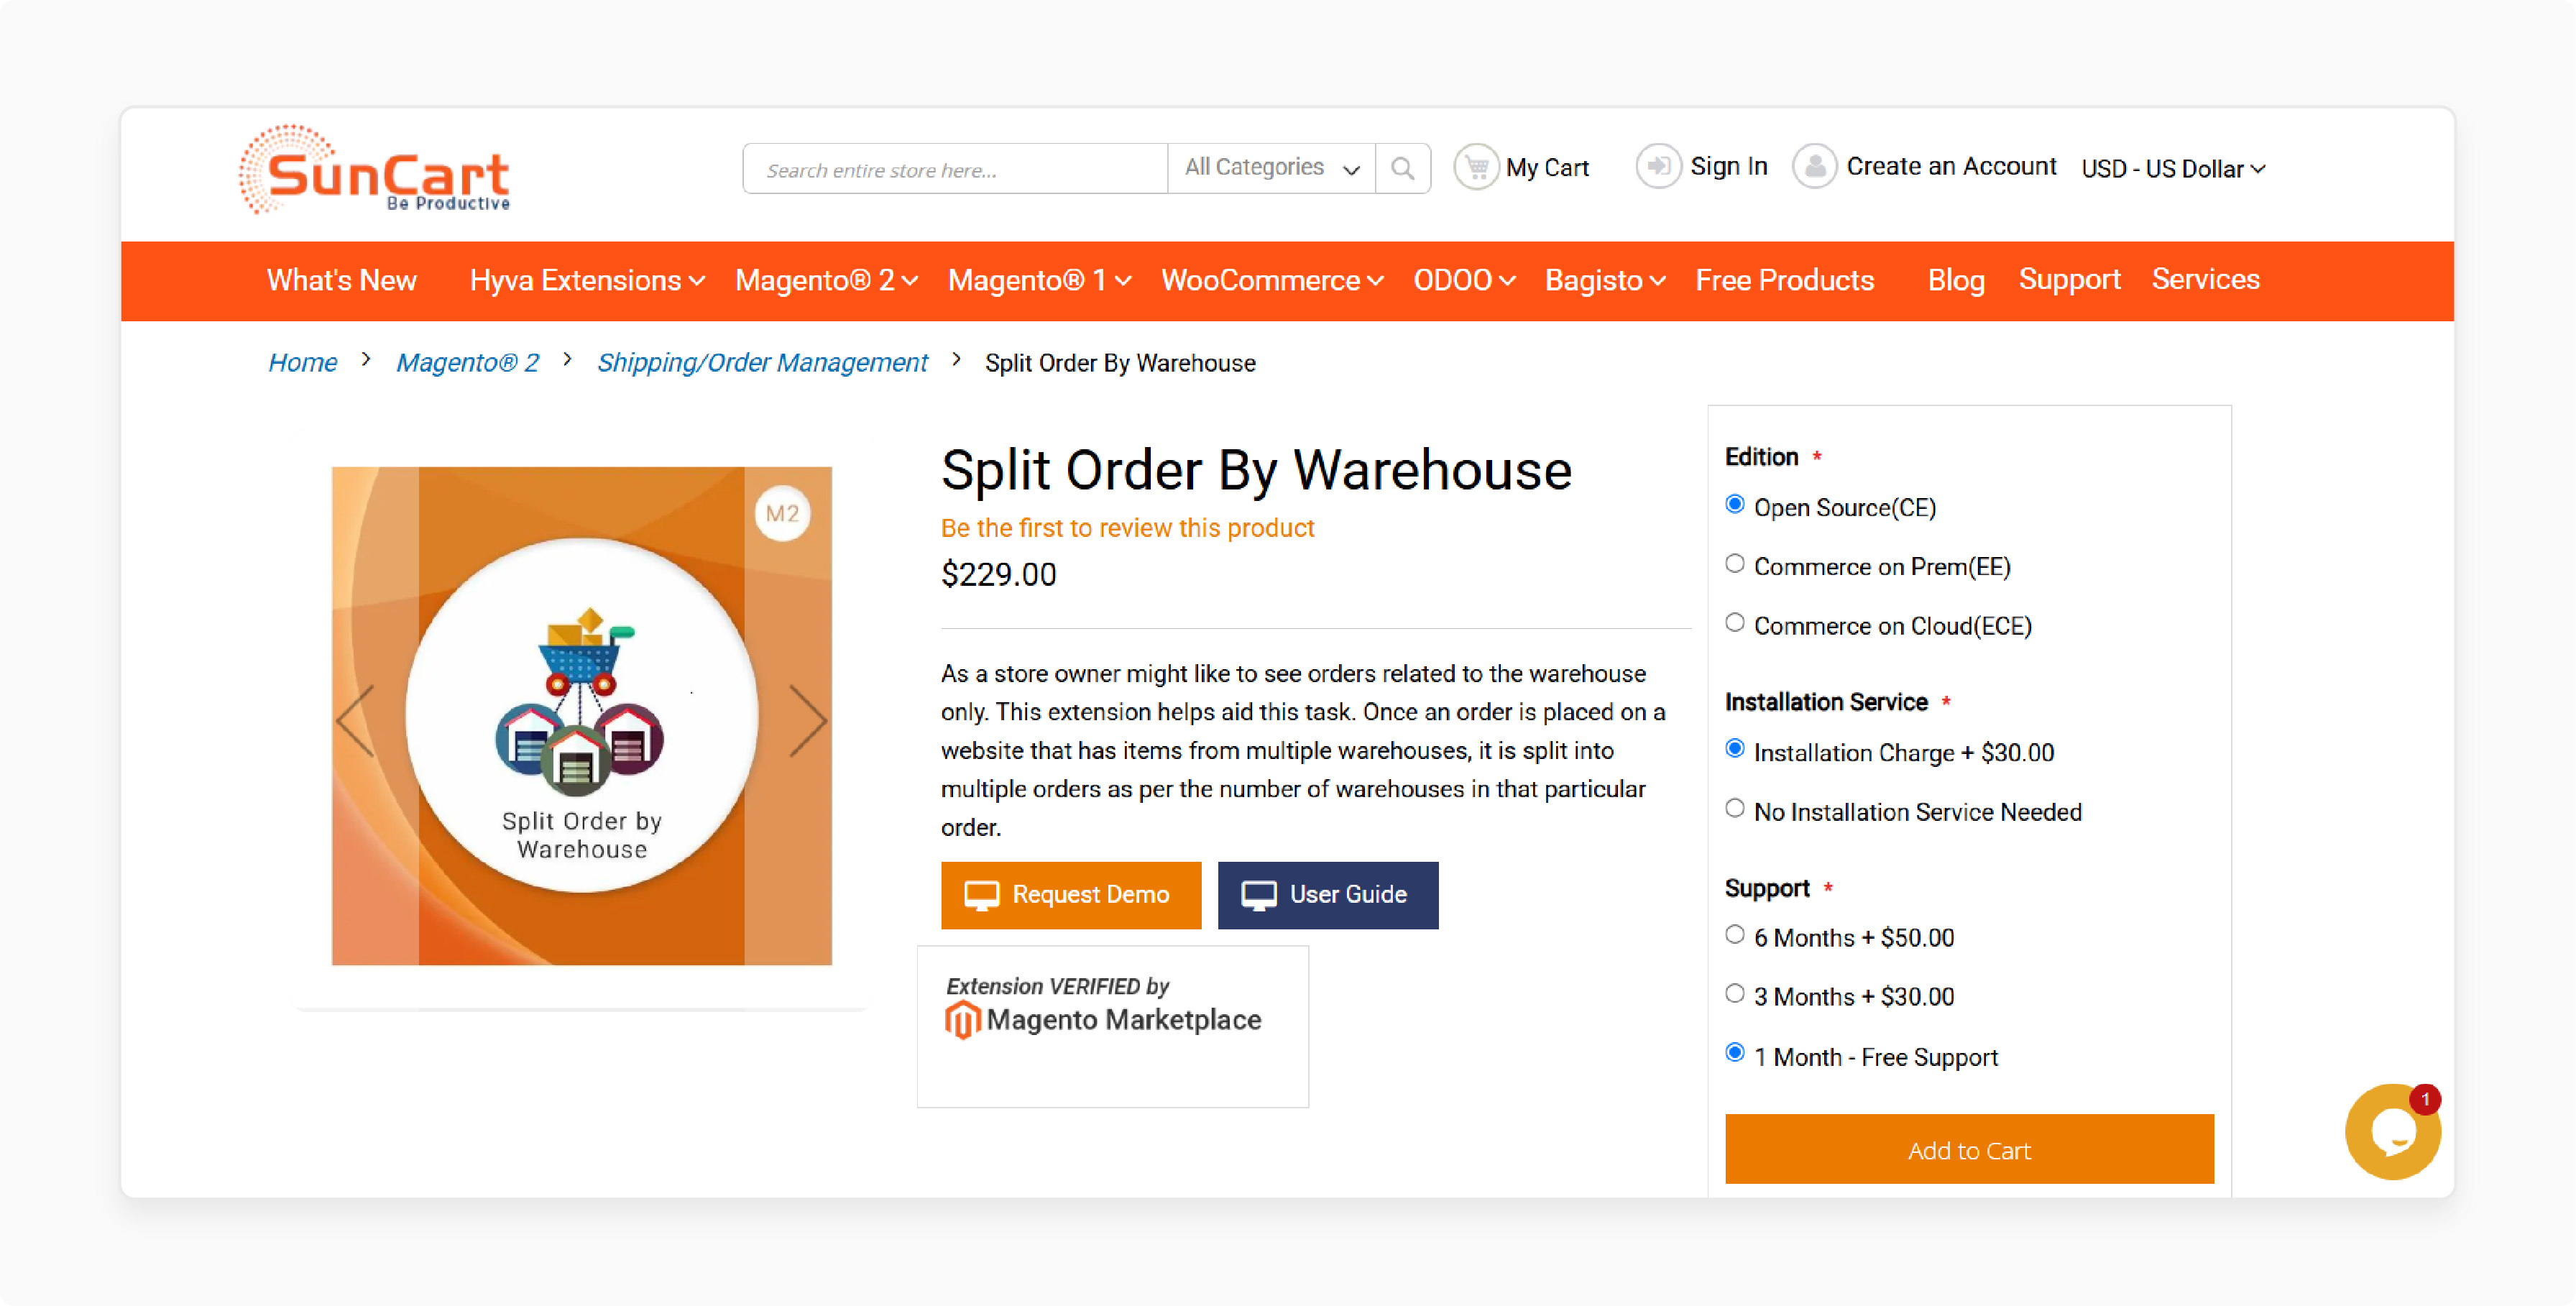Select Commerce on Prem(EE) edition
Image resolution: width=2576 pixels, height=1306 pixels.
tap(1735, 564)
